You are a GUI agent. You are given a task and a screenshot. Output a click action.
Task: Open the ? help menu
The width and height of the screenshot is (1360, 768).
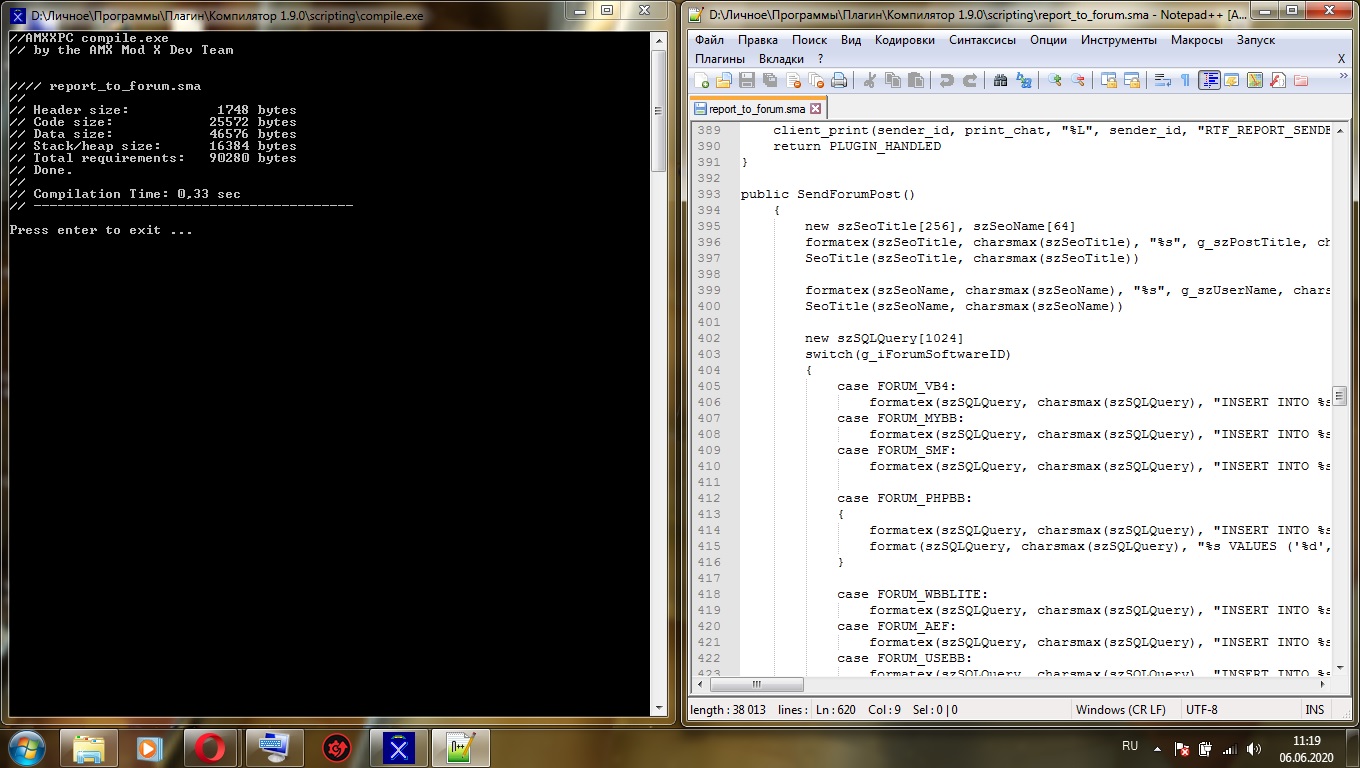coord(821,59)
